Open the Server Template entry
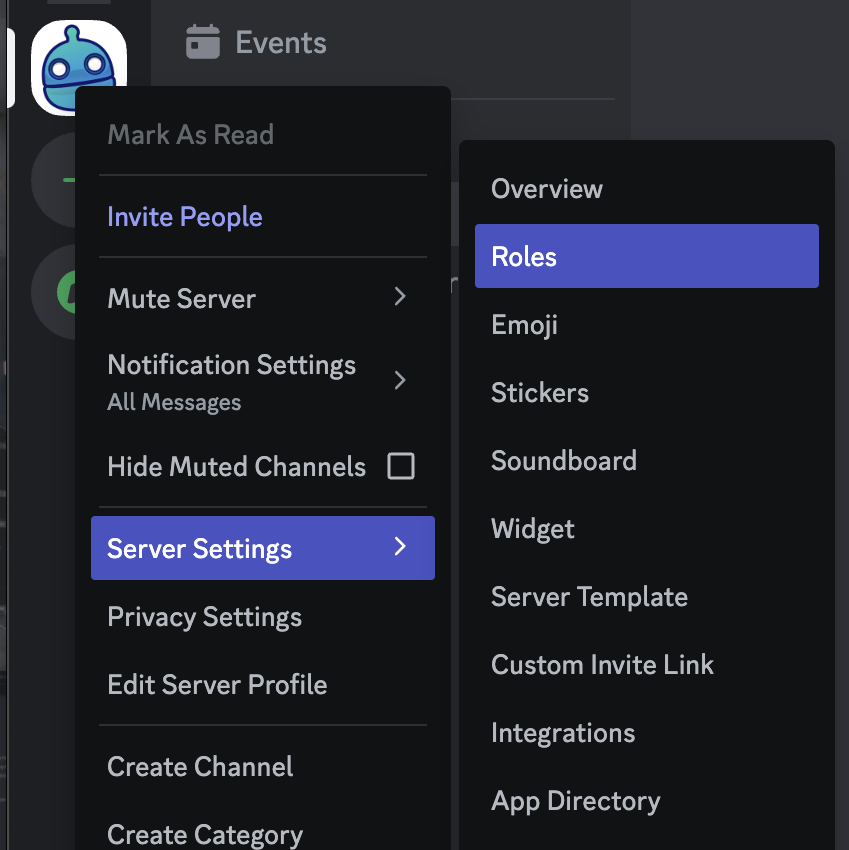Image resolution: width=849 pixels, height=850 pixels. coord(647,597)
